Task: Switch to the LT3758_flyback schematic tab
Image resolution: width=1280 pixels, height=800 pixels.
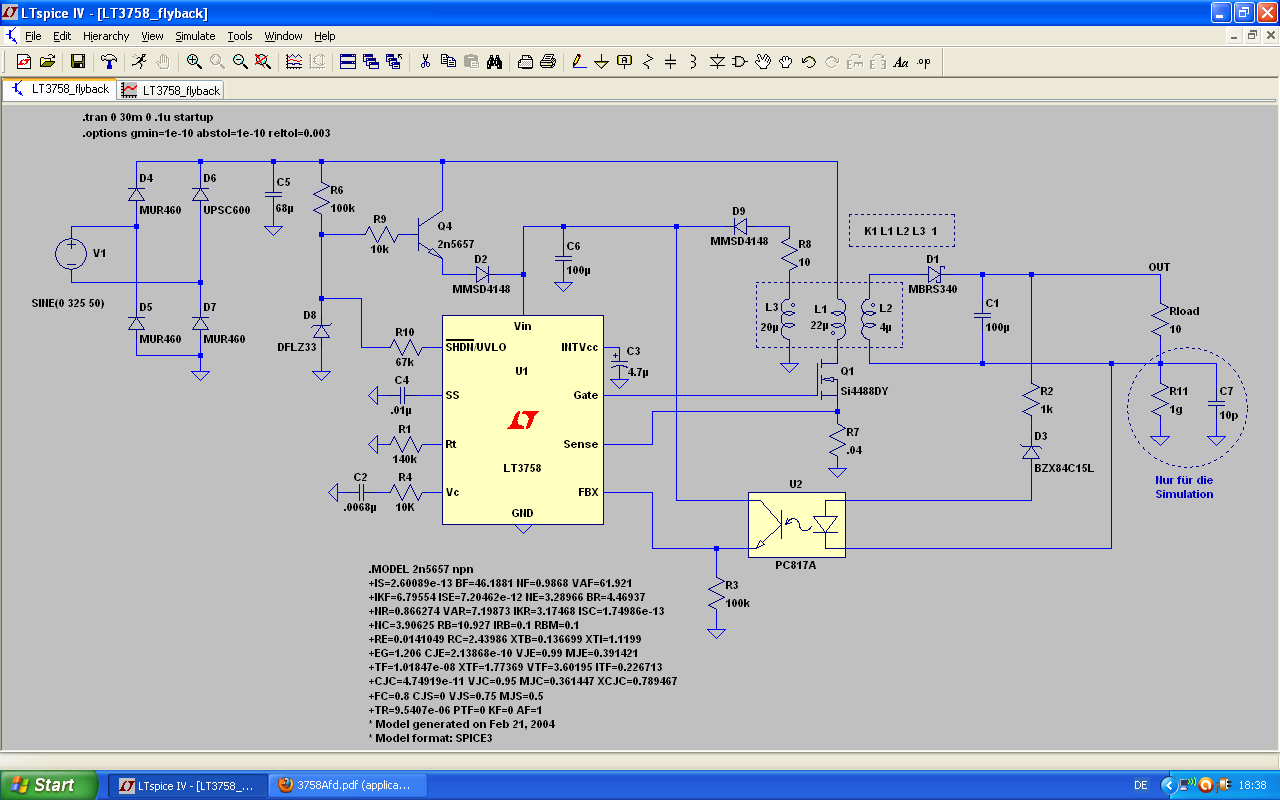Action: [x=59, y=89]
